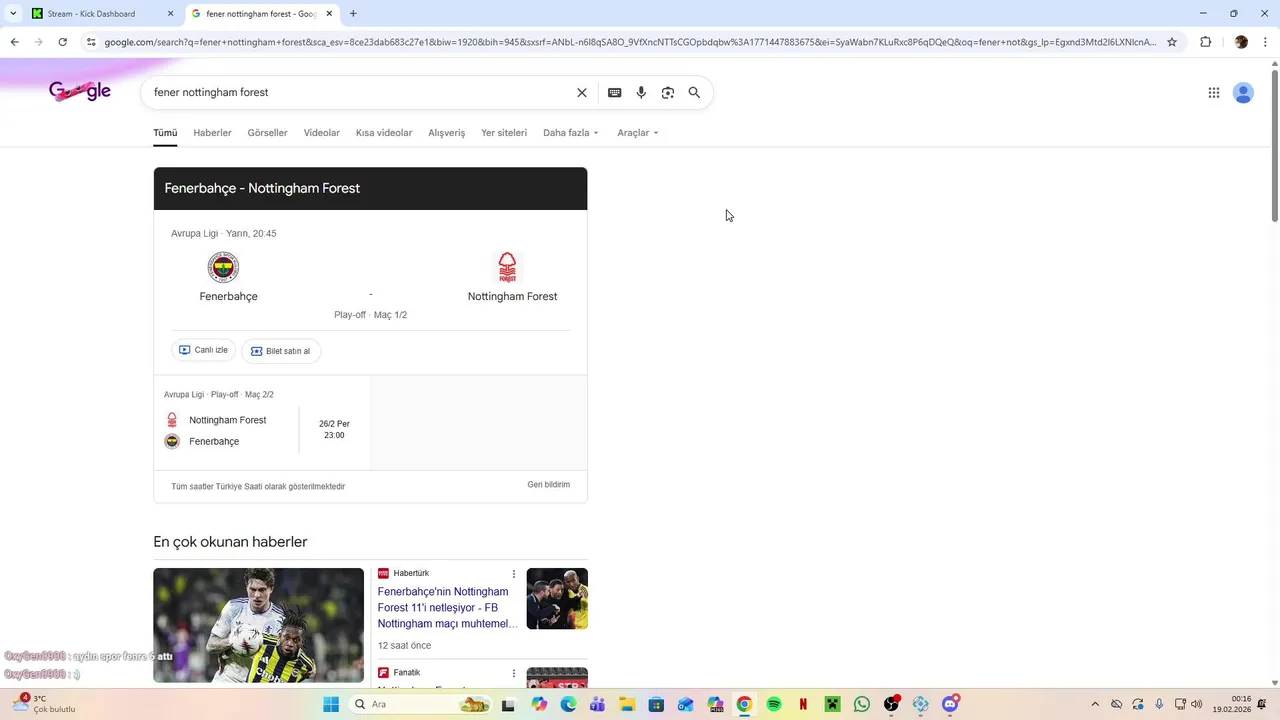Screen dimensions: 1280x720
Task: Open the Maç 2/2 Nottingham Forest fixture
Action: [262, 422]
